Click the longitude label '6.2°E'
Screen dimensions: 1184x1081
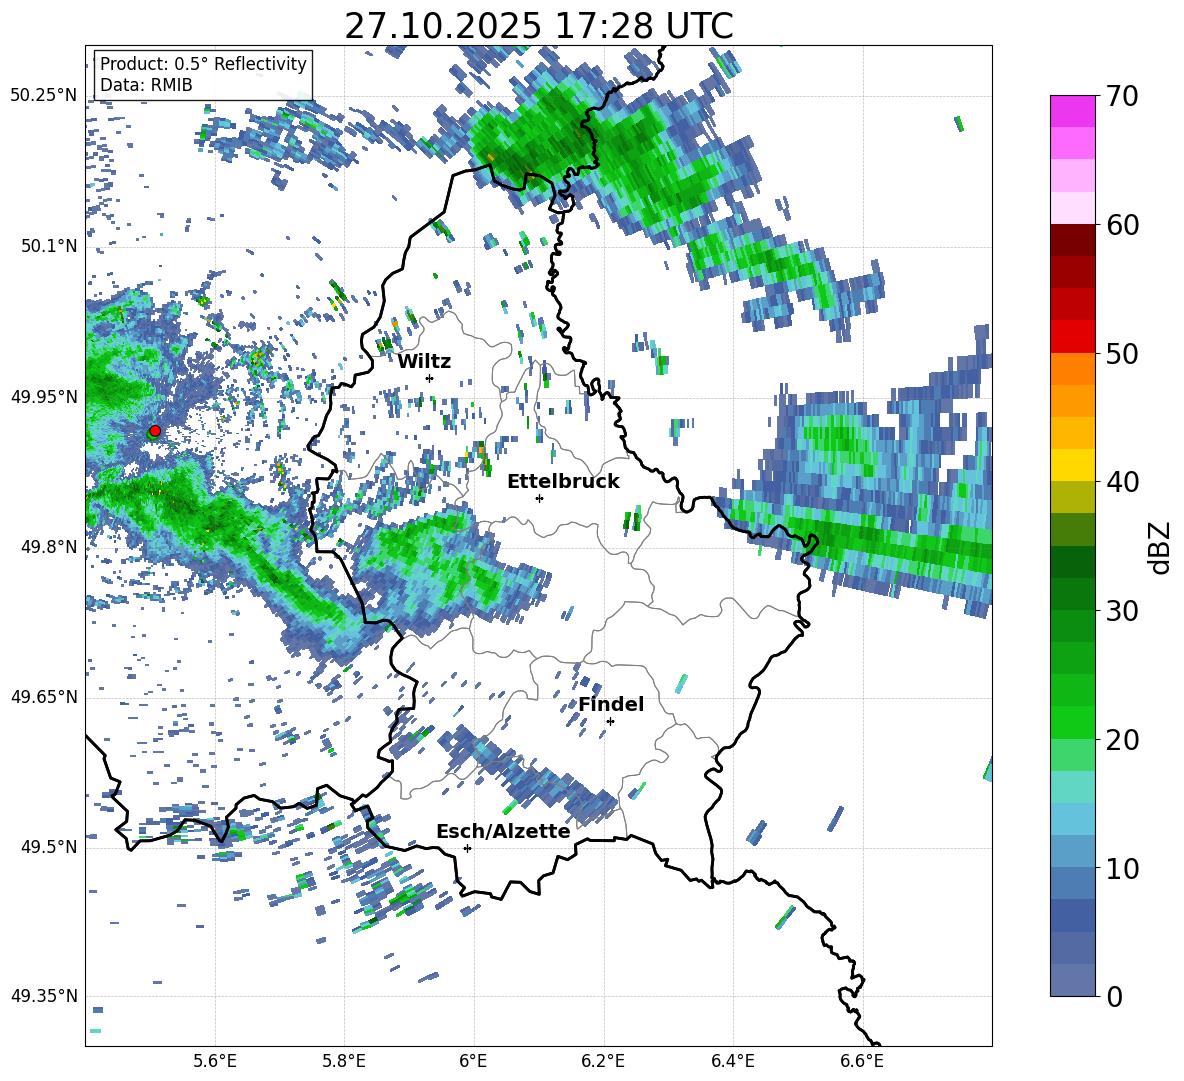(603, 1061)
